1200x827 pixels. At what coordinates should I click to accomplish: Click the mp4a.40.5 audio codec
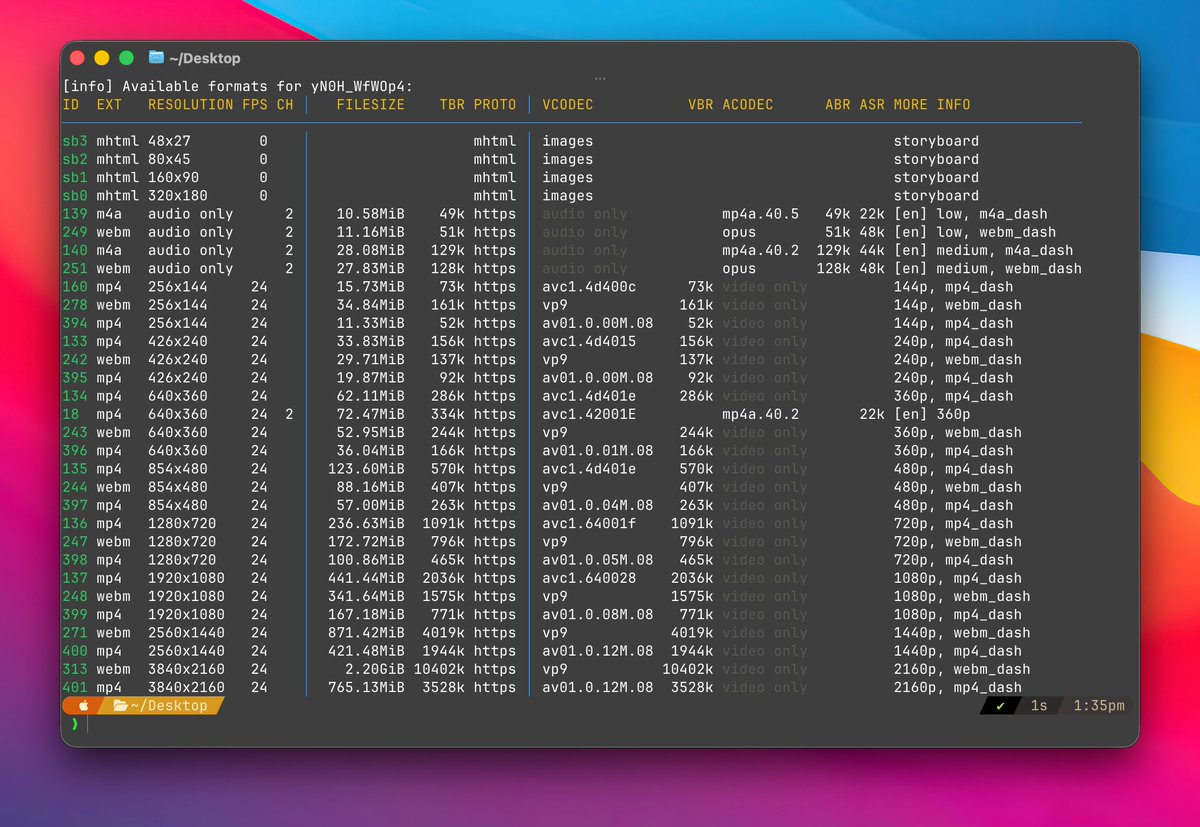(760, 214)
